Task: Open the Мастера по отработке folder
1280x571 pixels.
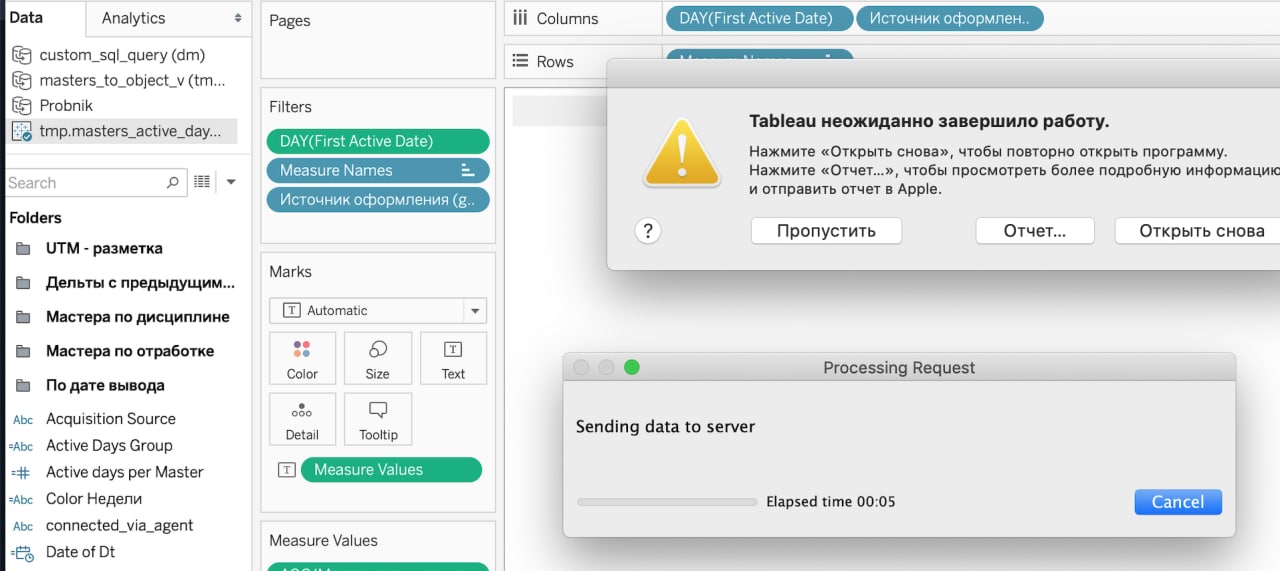Action: (130, 351)
